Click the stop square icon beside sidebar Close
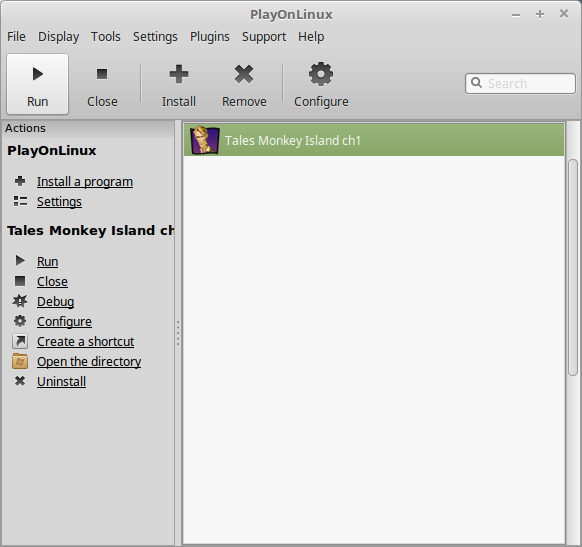Viewport: 582px width, 547px height. (x=20, y=281)
